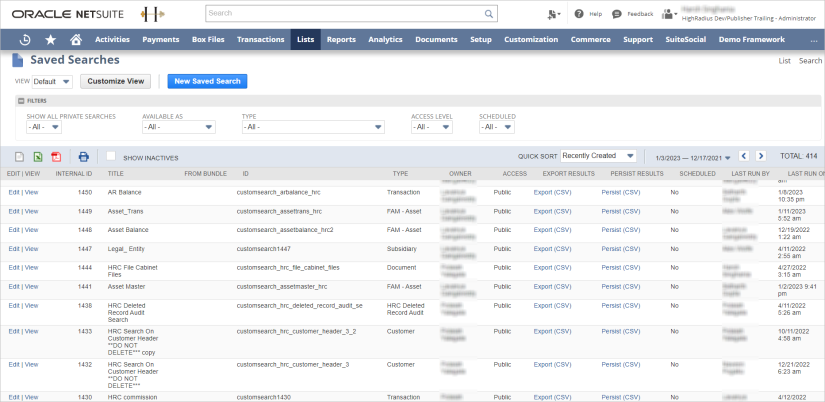Open the Type filter dropdown
825x402 pixels.
pyautogui.click(x=313, y=127)
